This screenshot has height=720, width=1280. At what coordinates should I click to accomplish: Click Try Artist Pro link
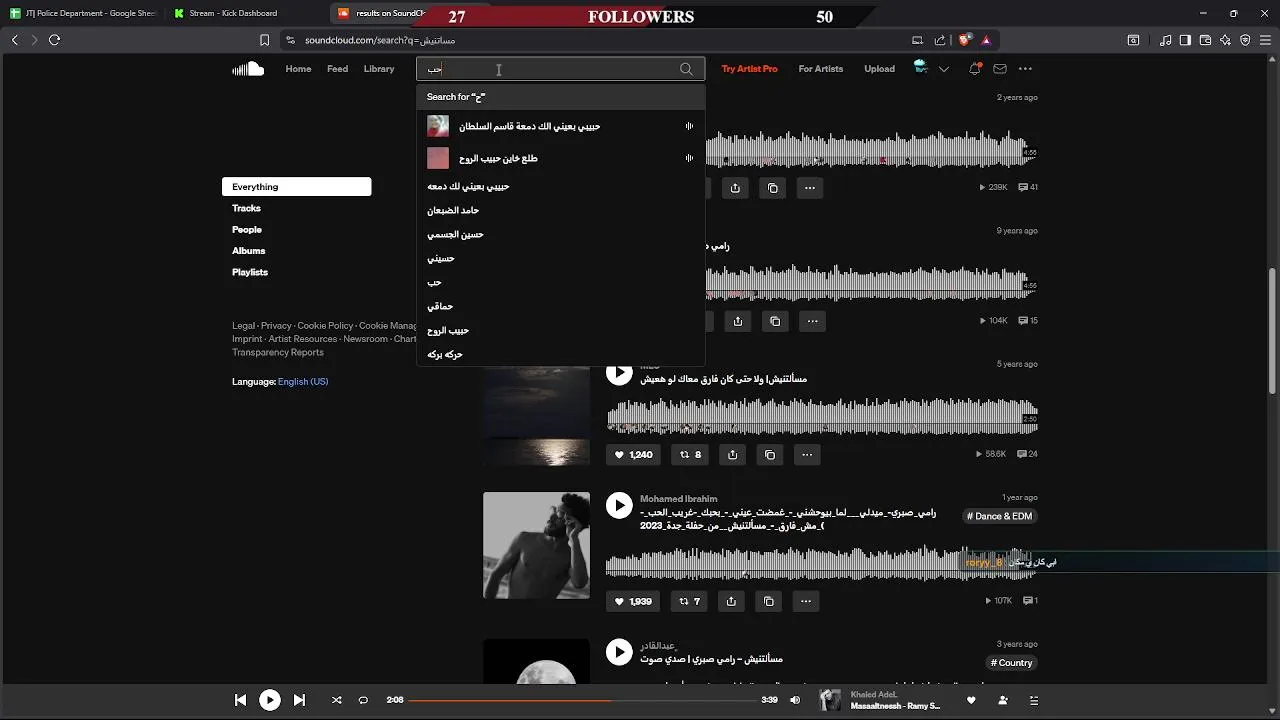[x=749, y=69]
